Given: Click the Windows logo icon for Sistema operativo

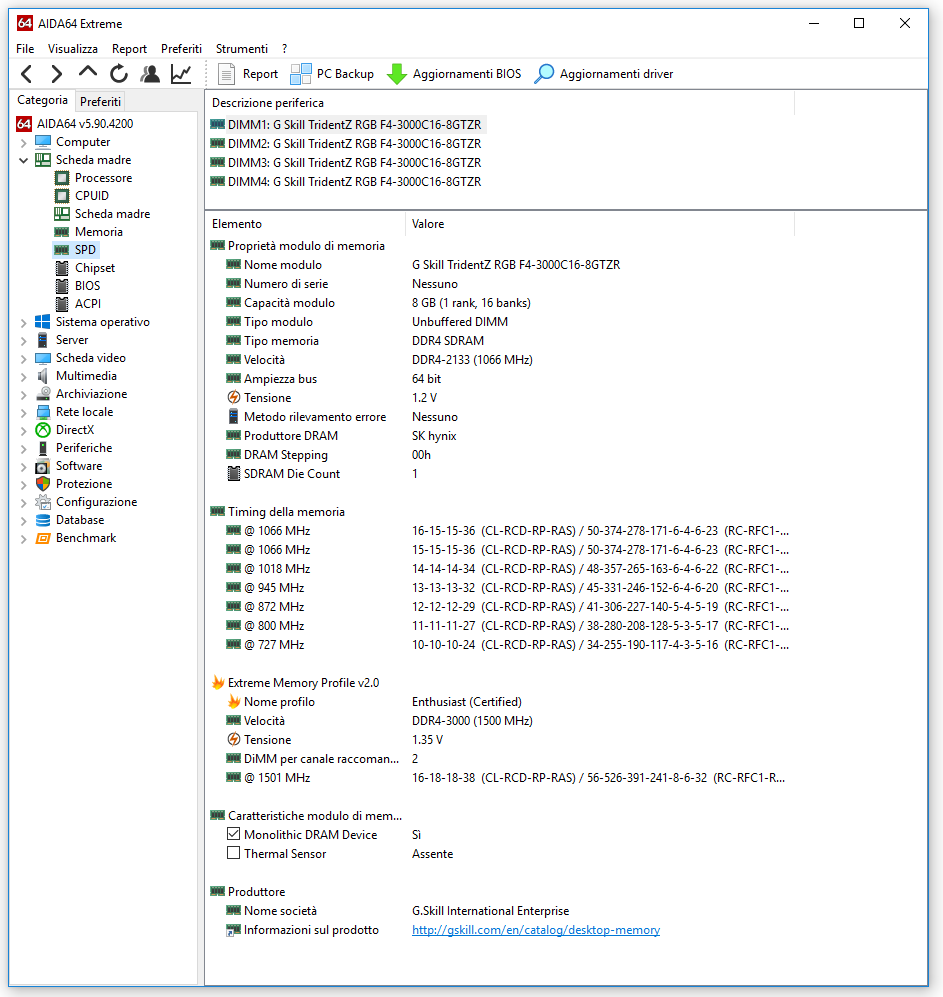Looking at the screenshot, I should 43,322.
